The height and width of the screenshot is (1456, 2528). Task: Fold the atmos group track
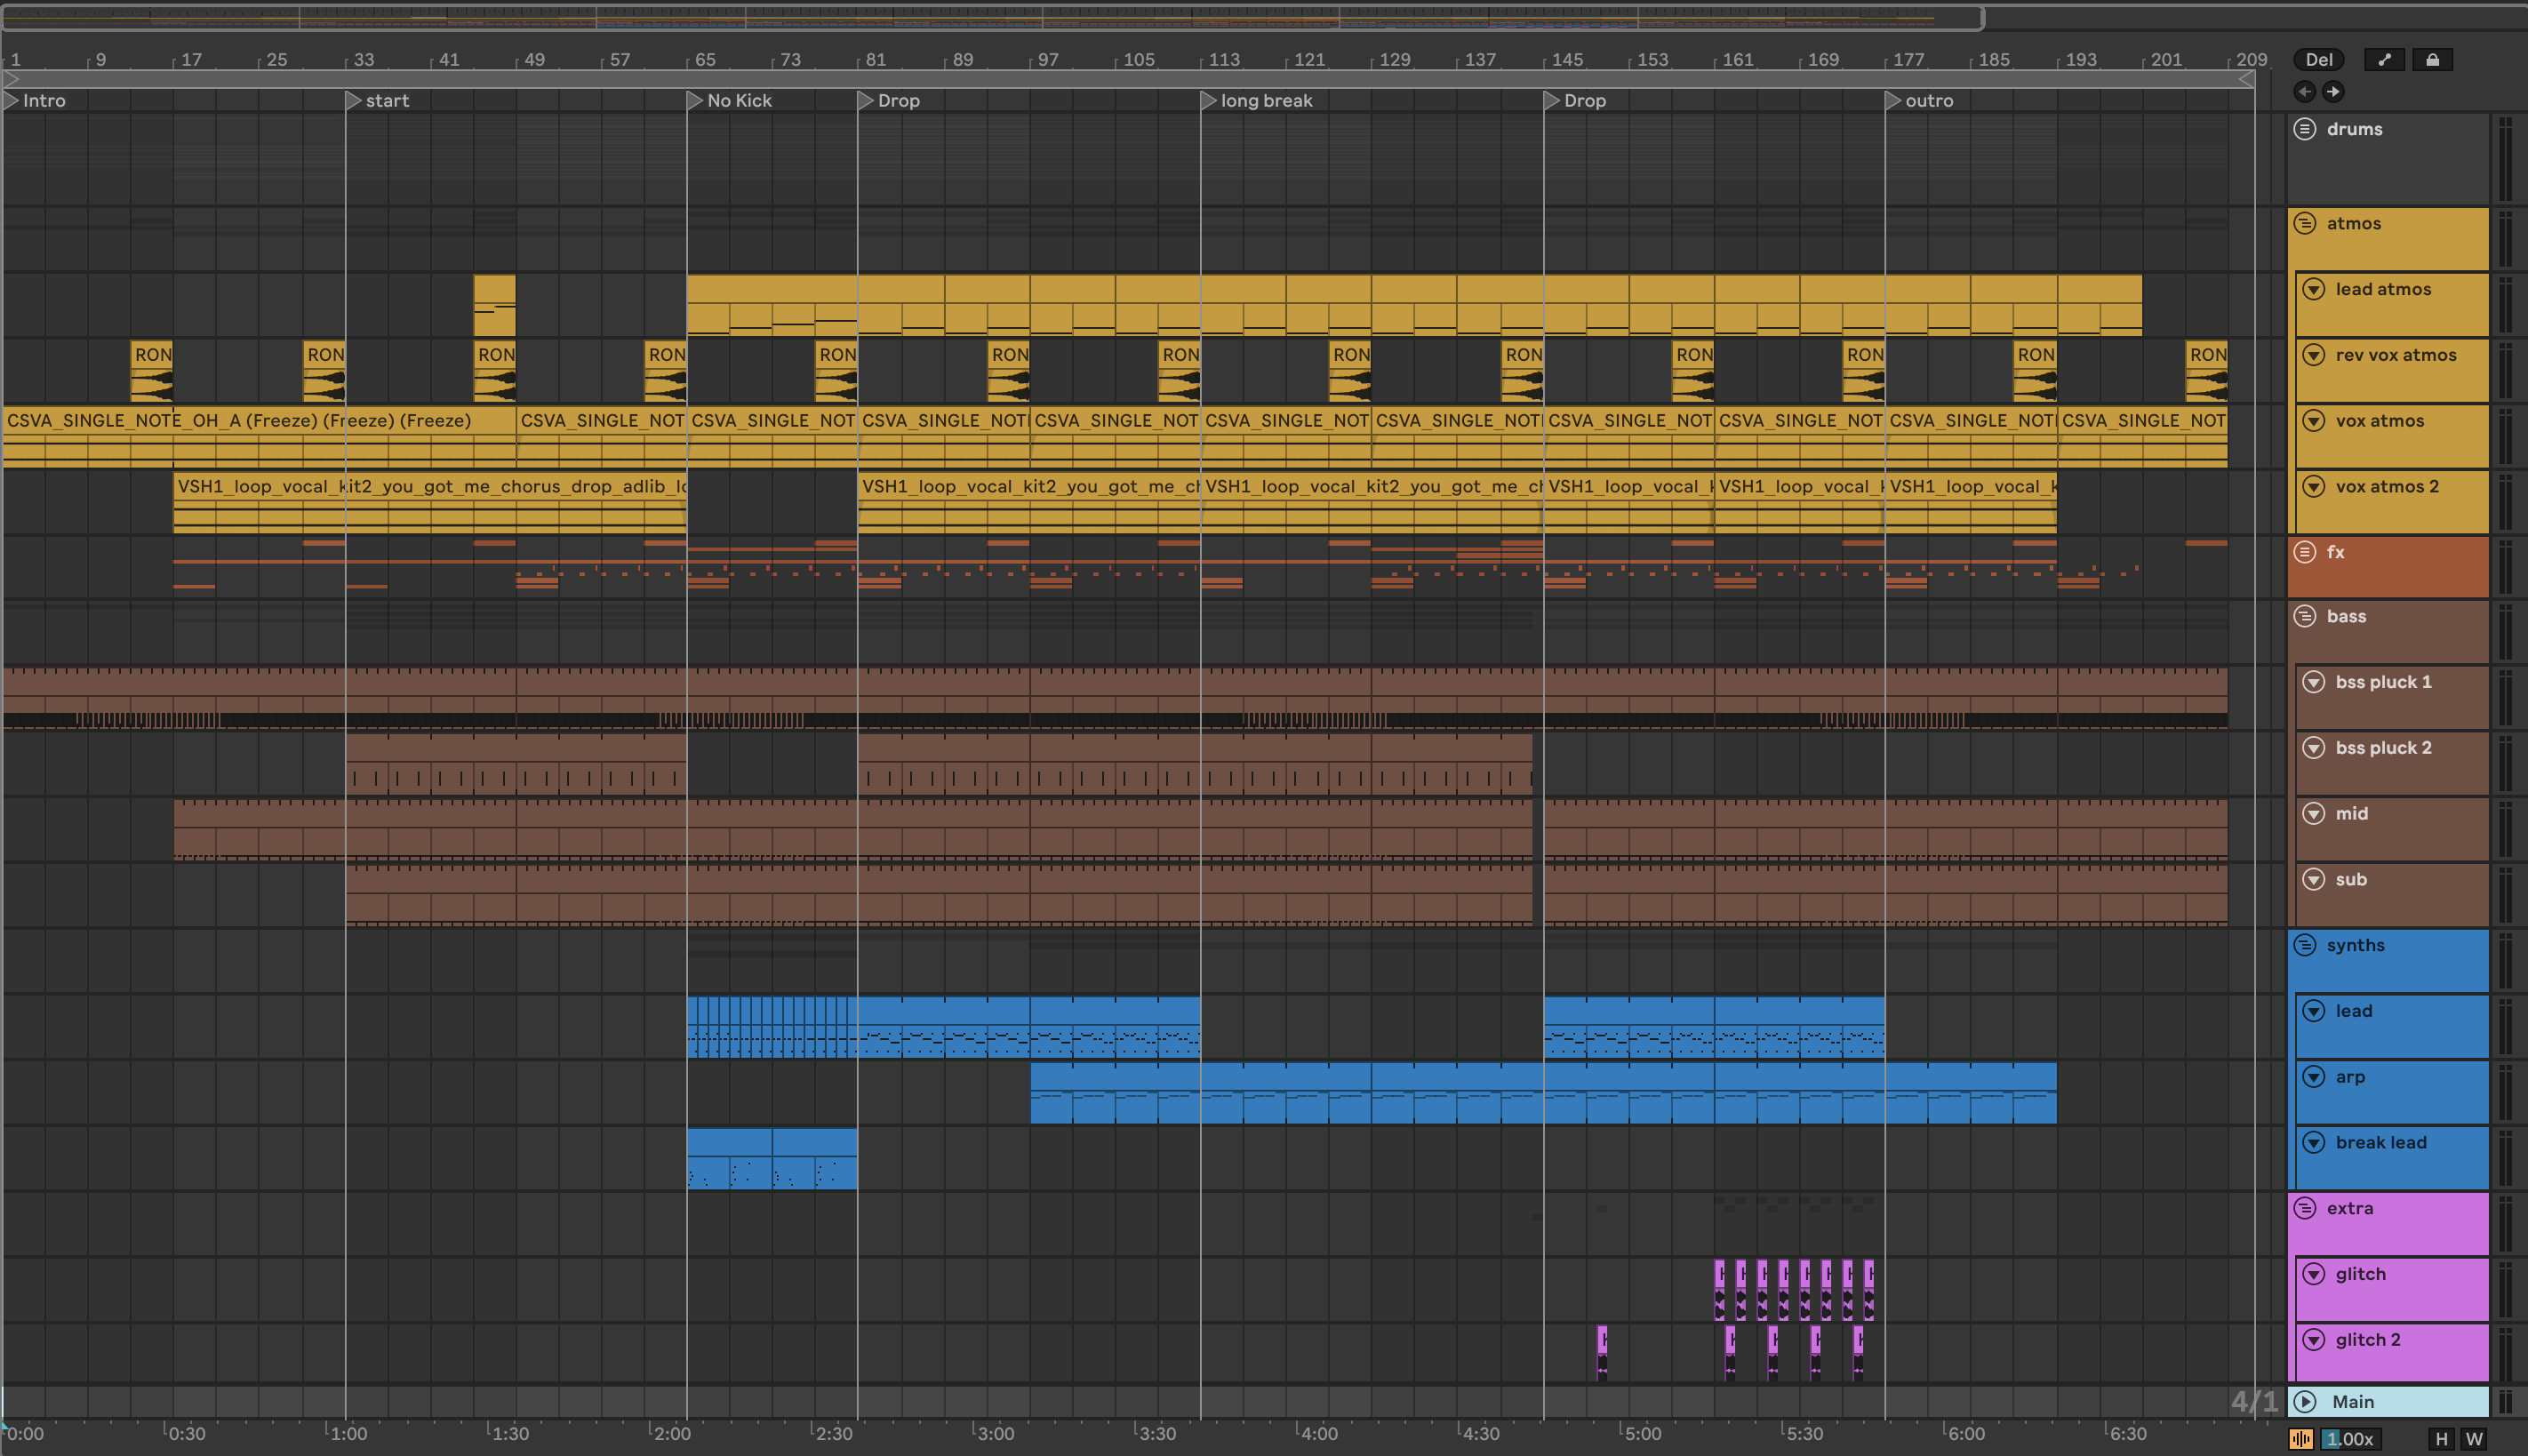(x=2305, y=223)
